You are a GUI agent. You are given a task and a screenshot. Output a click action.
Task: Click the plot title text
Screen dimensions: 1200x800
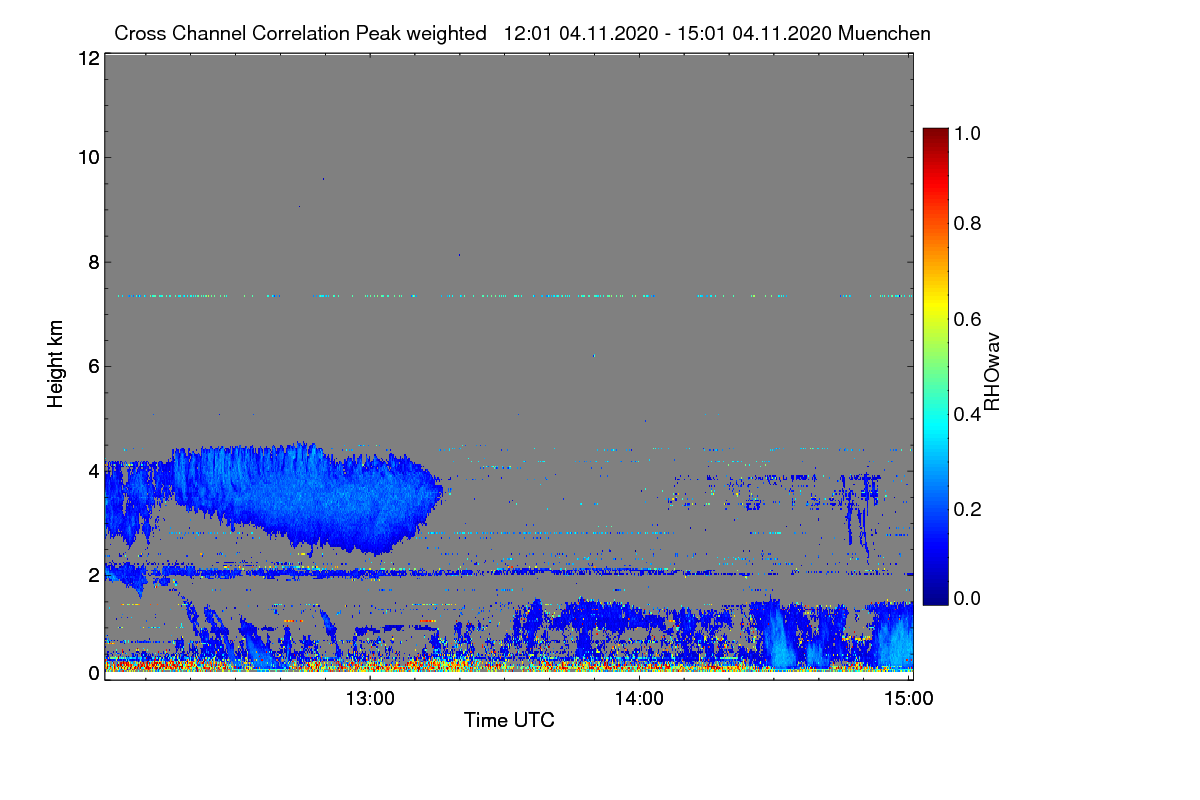click(x=522, y=33)
